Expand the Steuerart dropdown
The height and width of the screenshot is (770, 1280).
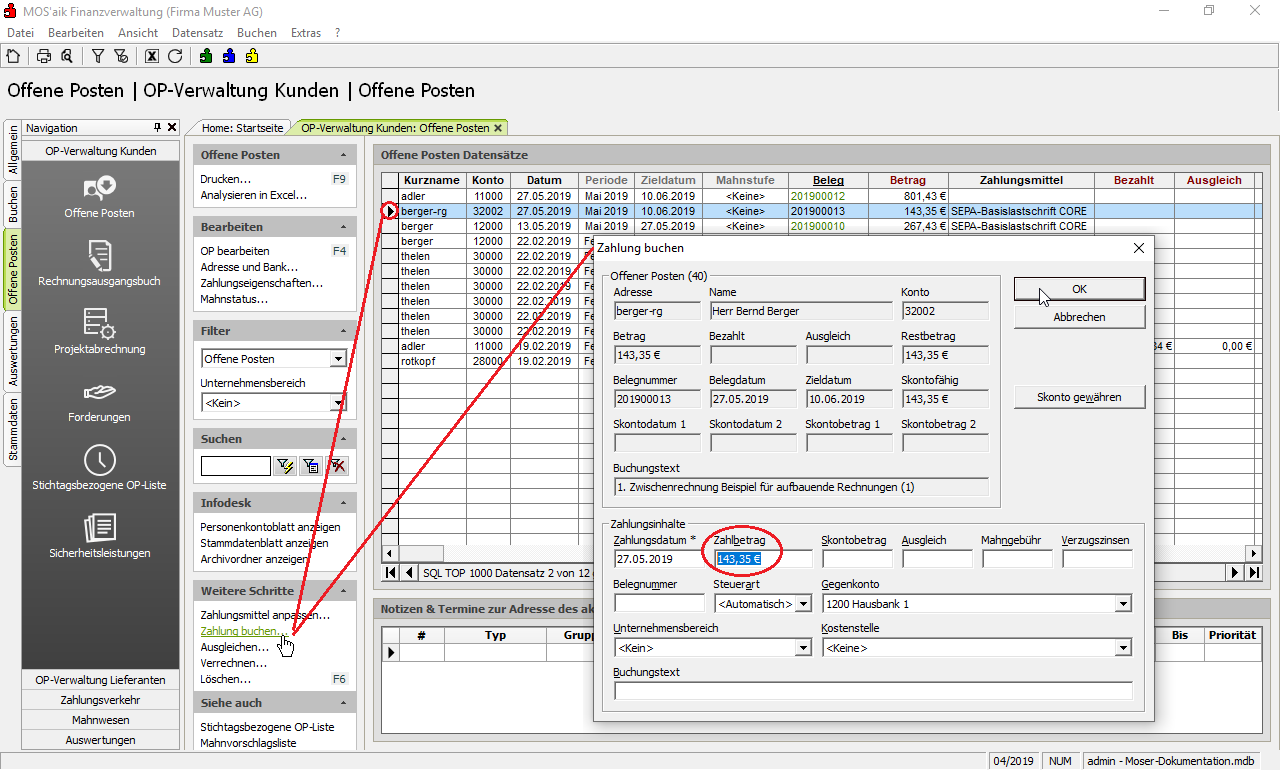tap(802, 604)
